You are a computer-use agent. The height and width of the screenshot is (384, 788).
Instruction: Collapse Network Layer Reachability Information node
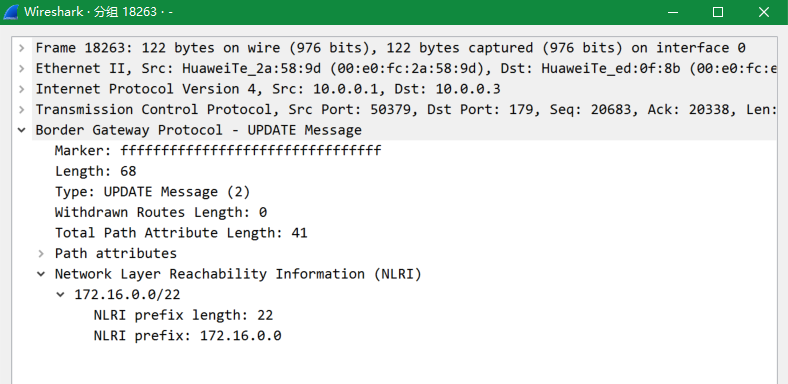(x=41, y=274)
